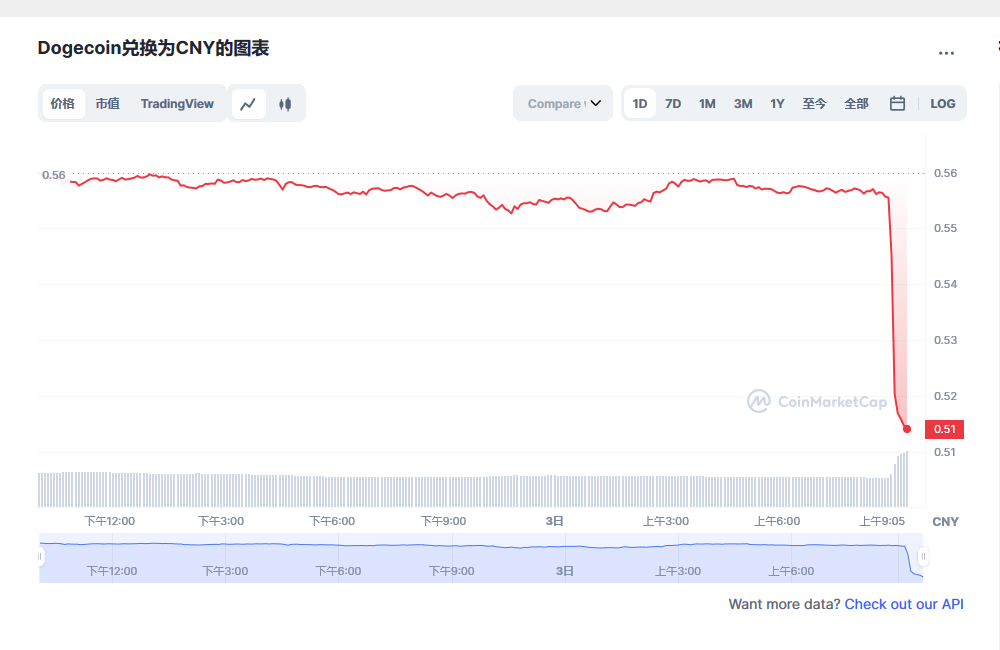Show the 全部 (all) time range
This screenshot has width=1000, height=650.
pyautogui.click(x=856, y=103)
